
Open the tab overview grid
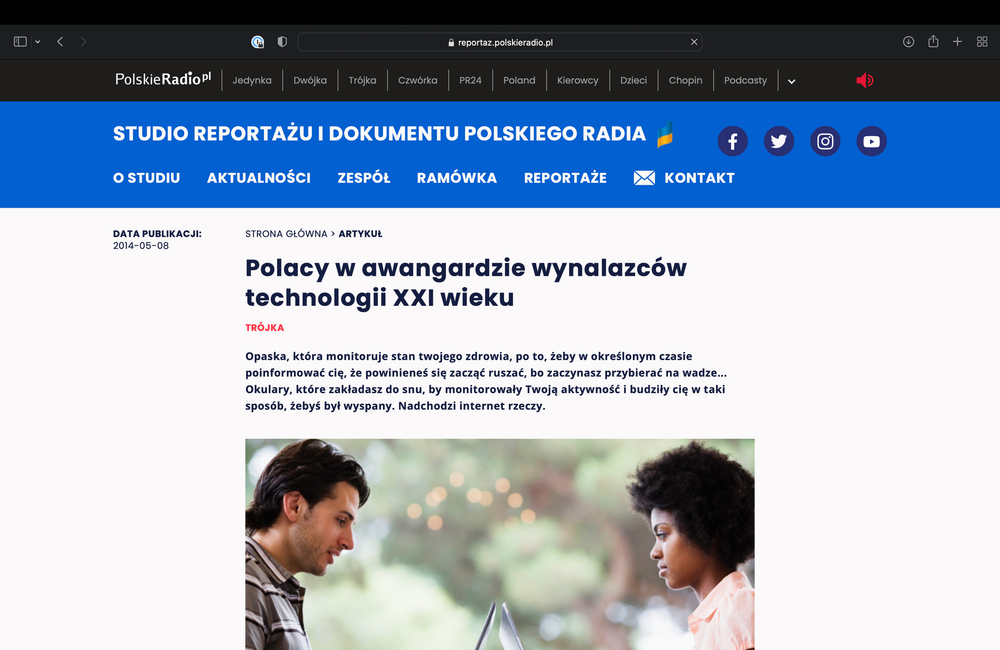[982, 41]
